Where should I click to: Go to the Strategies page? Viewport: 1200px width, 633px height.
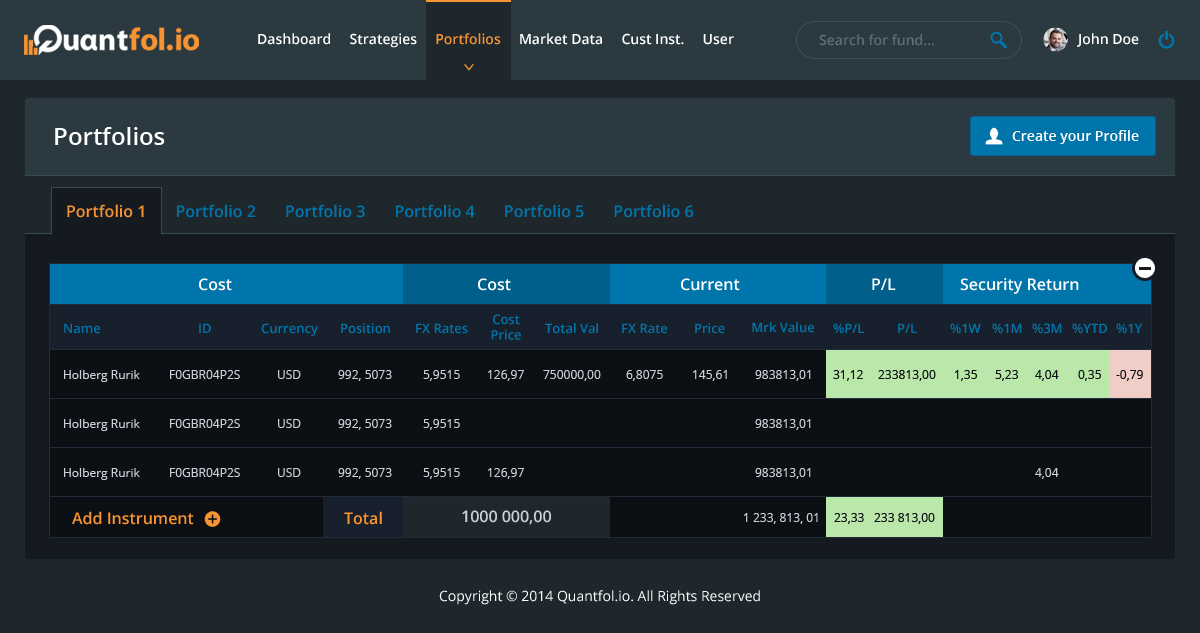click(383, 40)
